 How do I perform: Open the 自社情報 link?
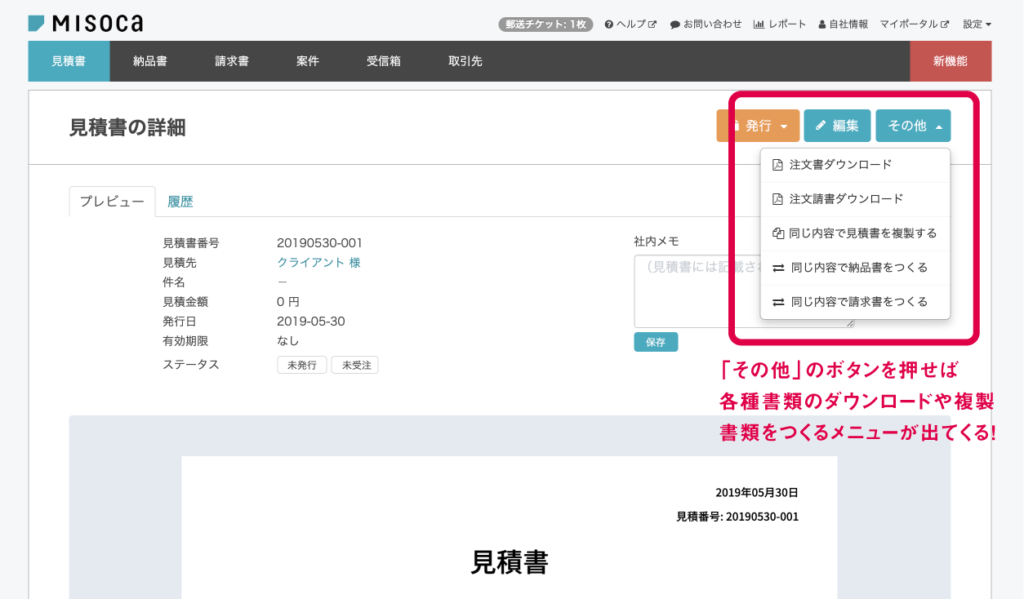point(843,24)
